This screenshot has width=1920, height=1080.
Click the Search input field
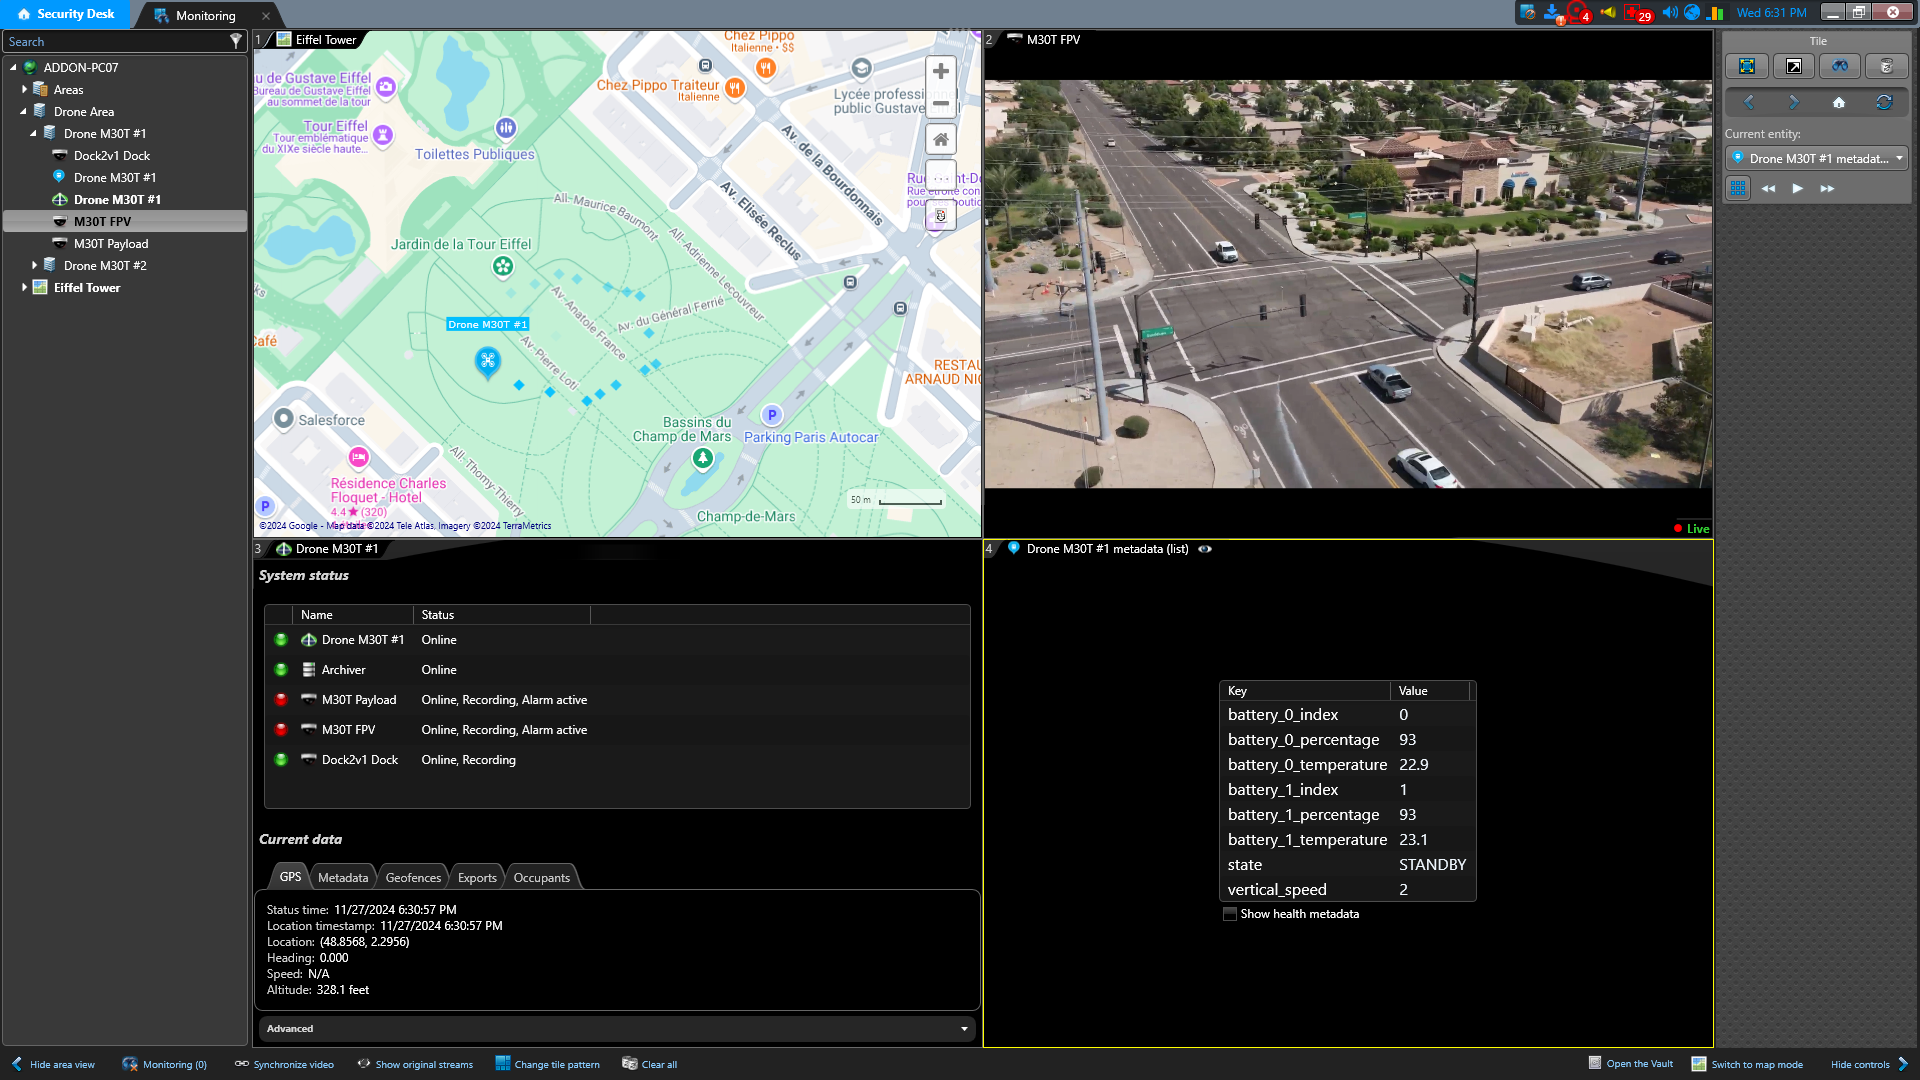(x=115, y=41)
